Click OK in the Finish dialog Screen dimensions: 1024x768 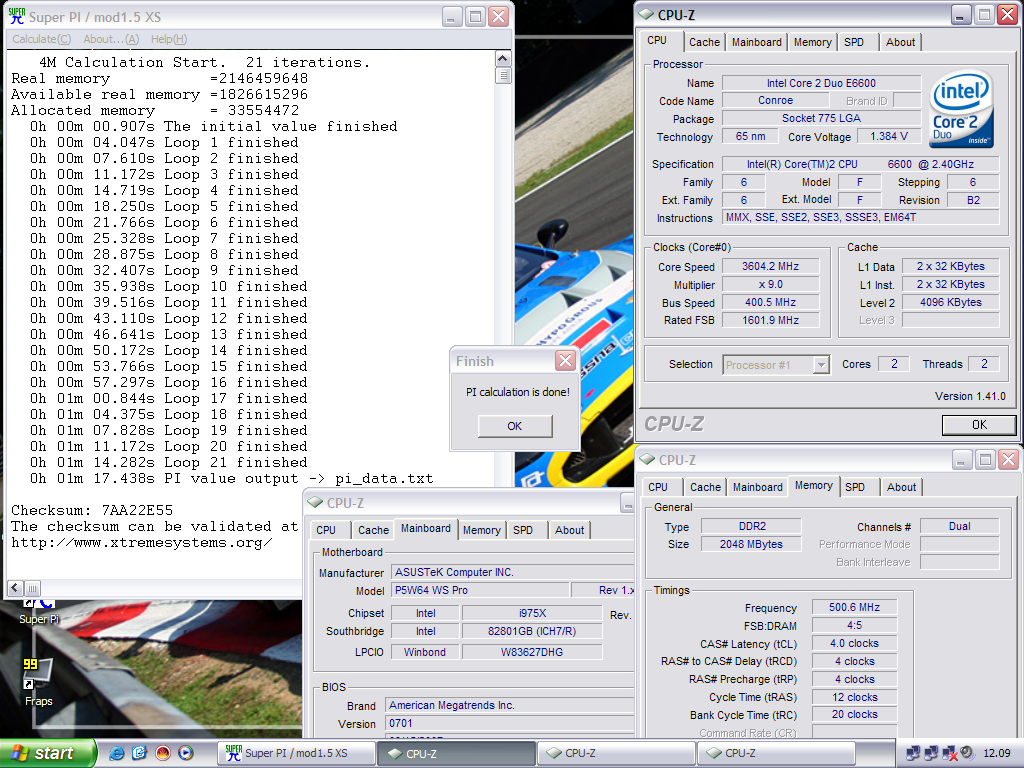point(515,426)
